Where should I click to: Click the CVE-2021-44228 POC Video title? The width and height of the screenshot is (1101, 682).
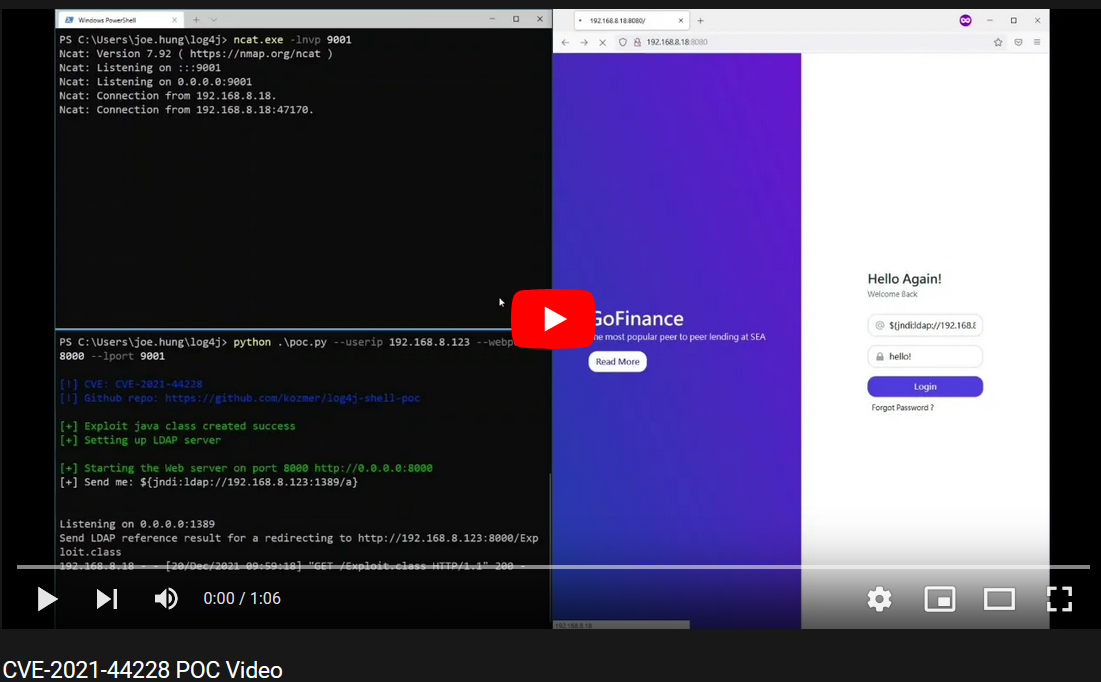[x=143, y=670]
